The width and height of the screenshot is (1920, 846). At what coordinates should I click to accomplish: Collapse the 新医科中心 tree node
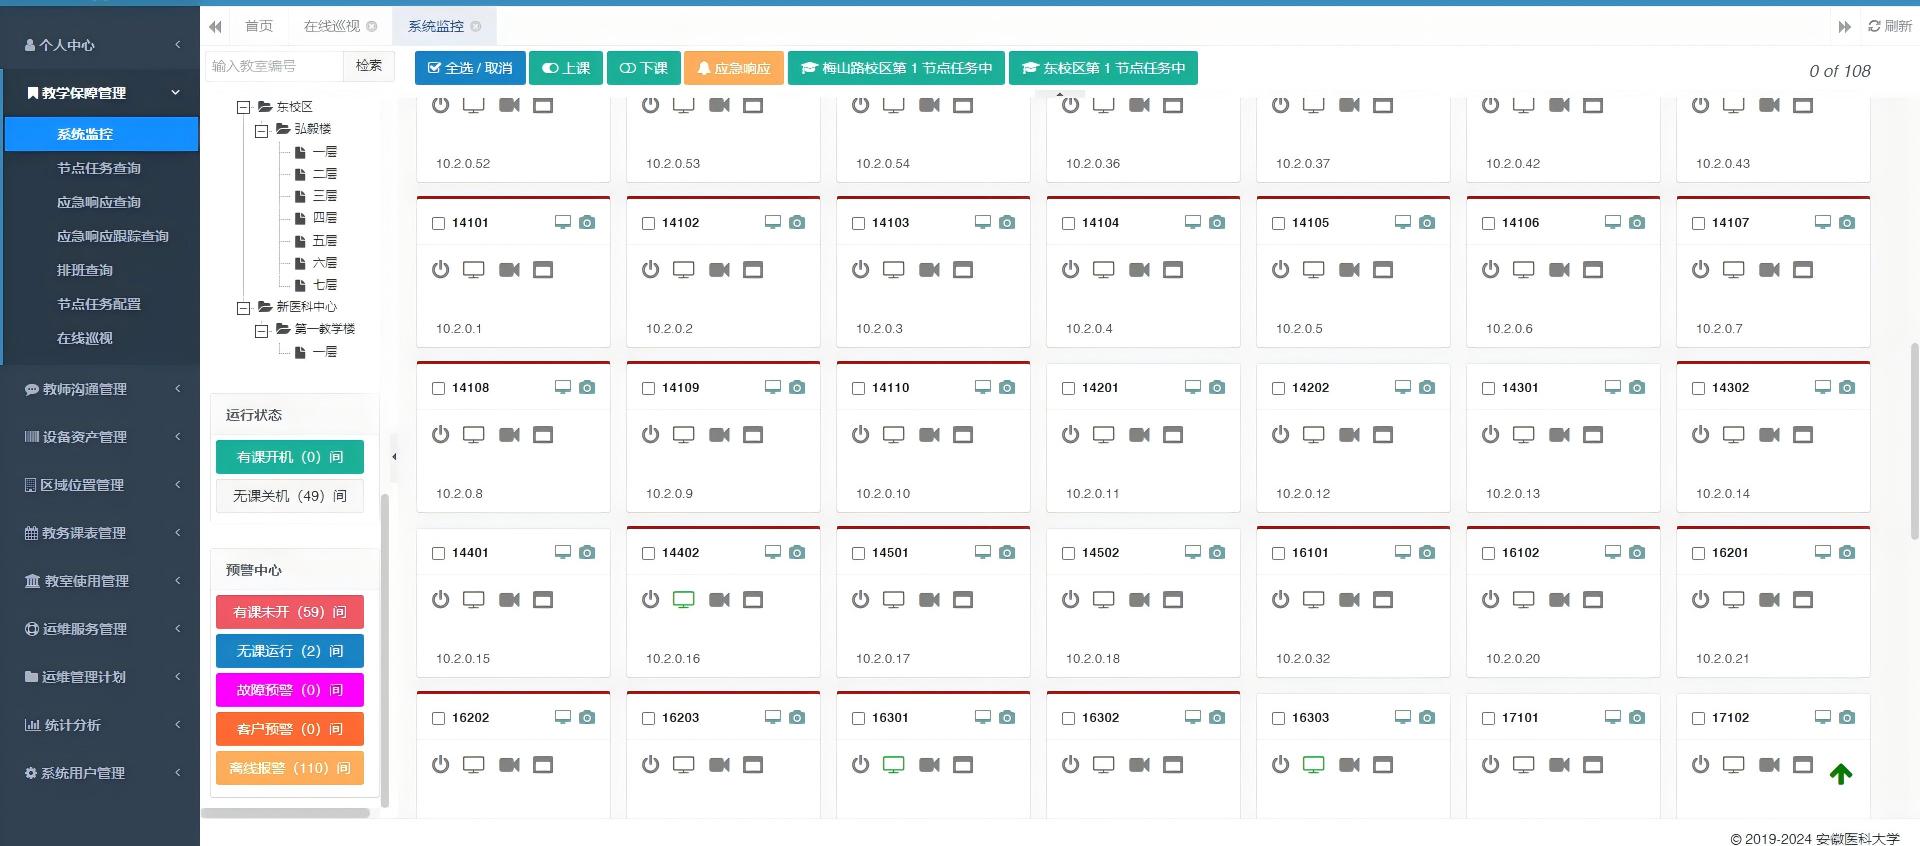pyautogui.click(x=243, y=307)
